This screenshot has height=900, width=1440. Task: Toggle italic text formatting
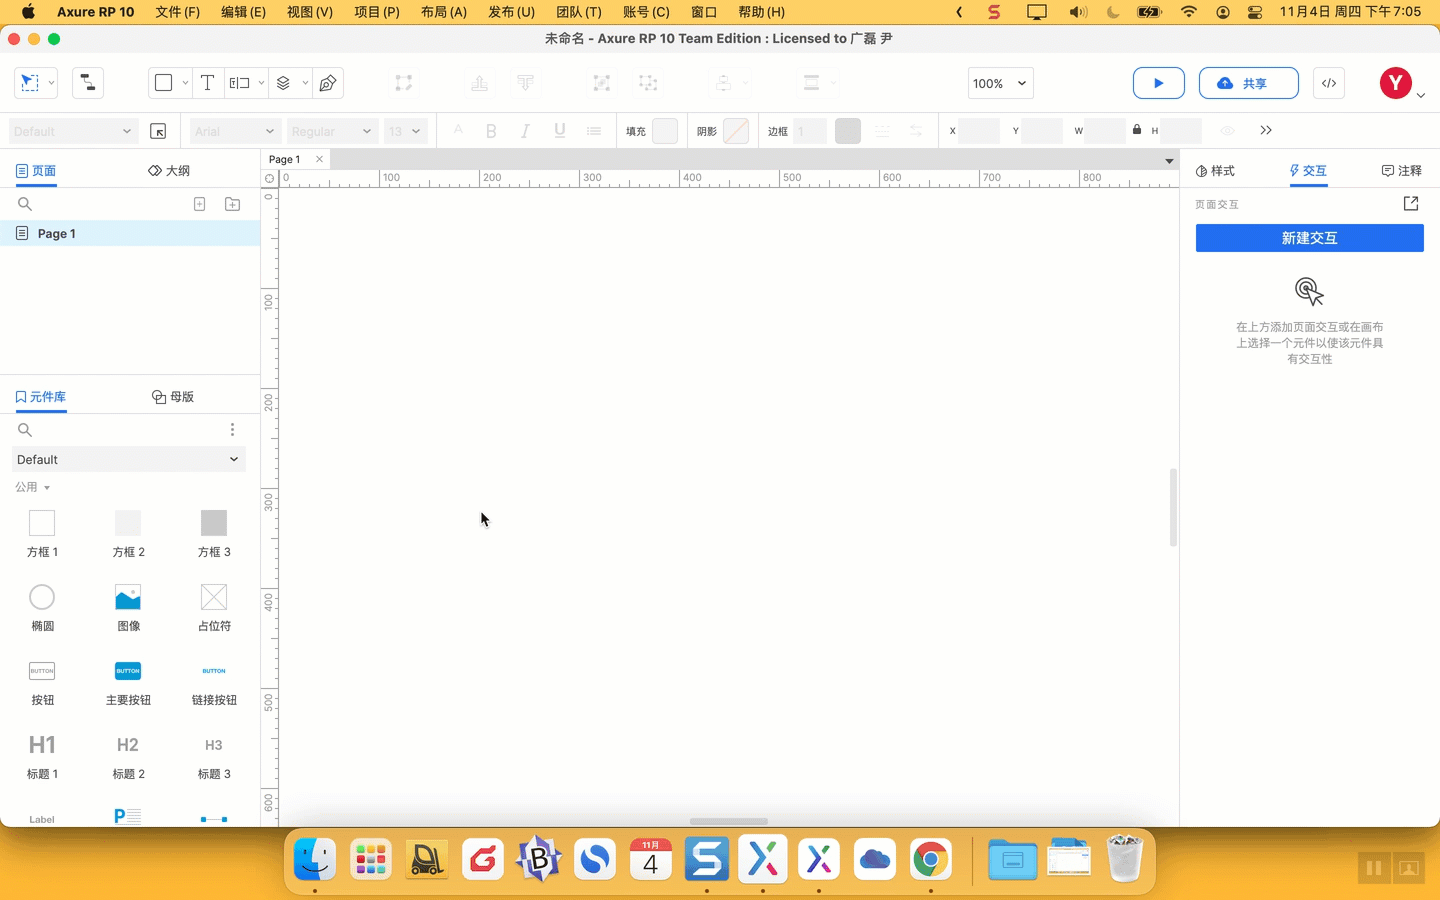525,131
